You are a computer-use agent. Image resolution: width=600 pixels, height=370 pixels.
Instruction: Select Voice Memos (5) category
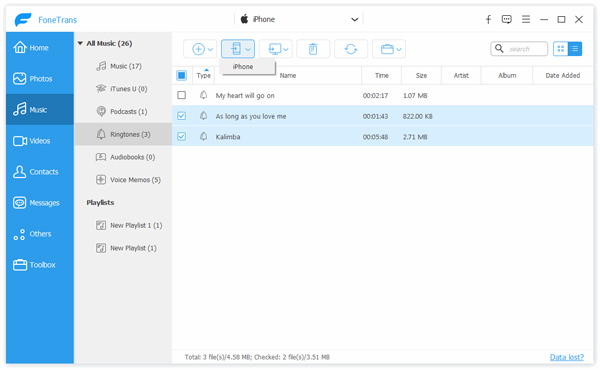click(x=123, y=180)
